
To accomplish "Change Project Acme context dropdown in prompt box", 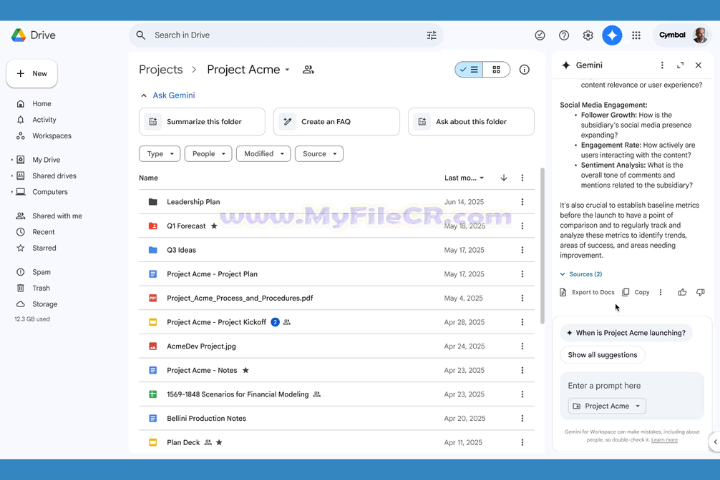I will point(607,406).
